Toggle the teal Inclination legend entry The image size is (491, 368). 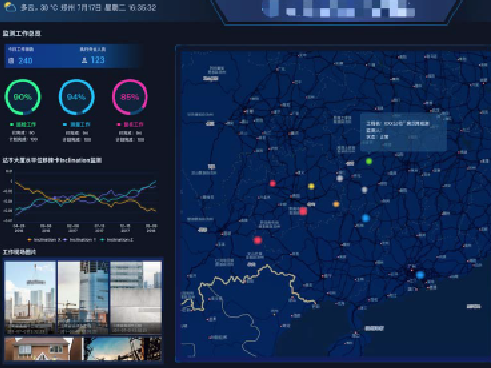coord(117,240)
